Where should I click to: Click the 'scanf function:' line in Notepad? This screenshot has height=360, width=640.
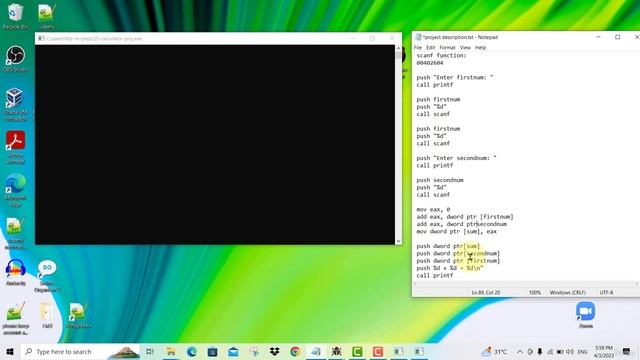point(441,55)
